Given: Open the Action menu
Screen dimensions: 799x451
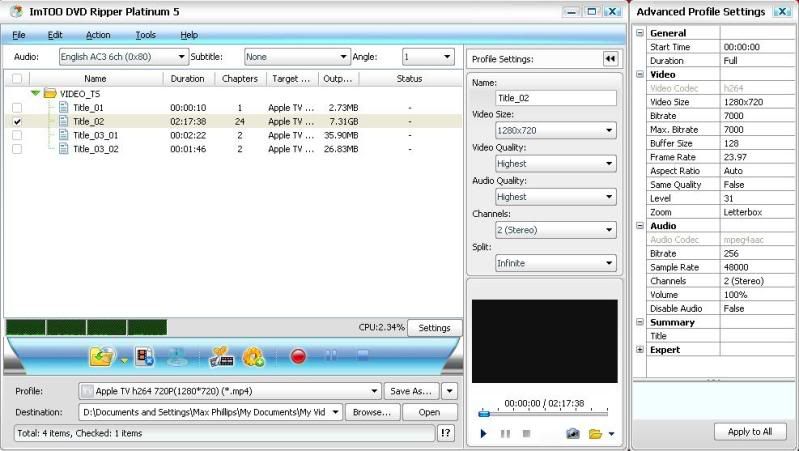Looking at the screenshot, I should tap(98, 35).
